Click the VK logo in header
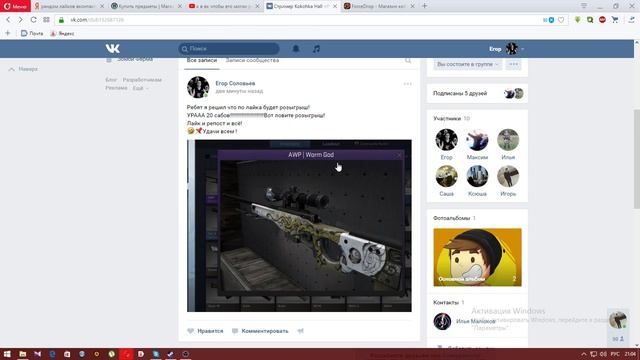This screenshot has height=360, width=640. [x=112, y=49]
